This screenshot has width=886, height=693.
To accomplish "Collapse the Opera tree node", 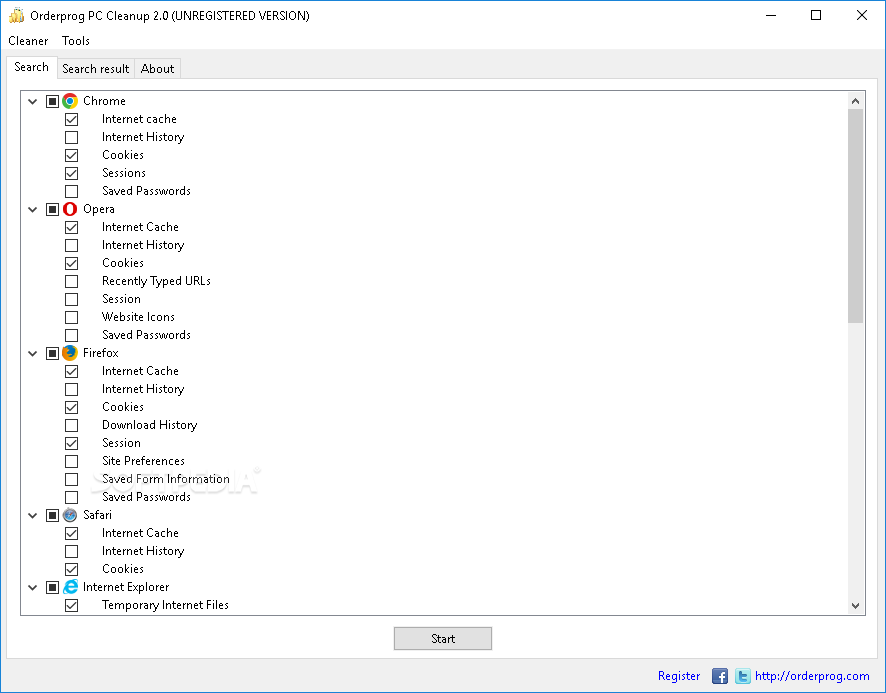I will click(x=33, y=210).
